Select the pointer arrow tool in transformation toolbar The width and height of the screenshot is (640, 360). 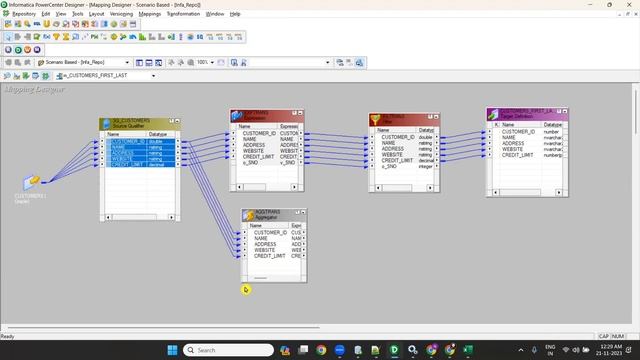click(8, 37)
